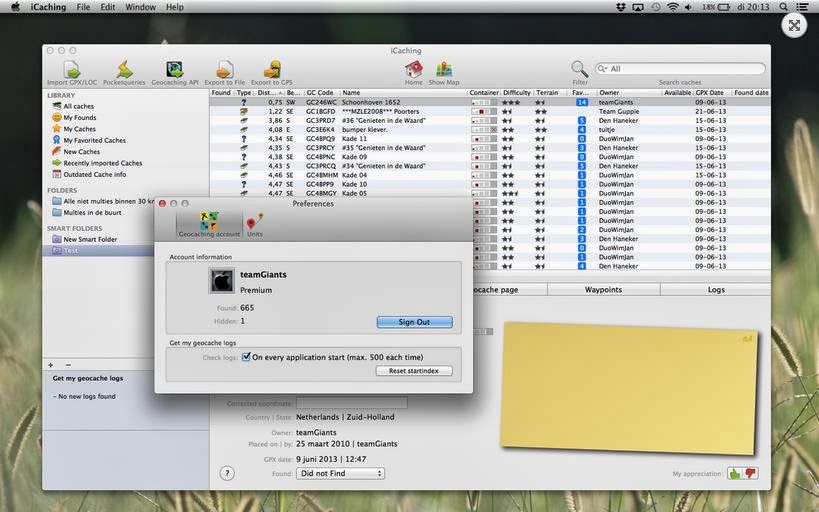Image resolution: width=819 pixels, height=512 pixels.
Task: Click Export to GPS icon
Action: coord(272,69)
